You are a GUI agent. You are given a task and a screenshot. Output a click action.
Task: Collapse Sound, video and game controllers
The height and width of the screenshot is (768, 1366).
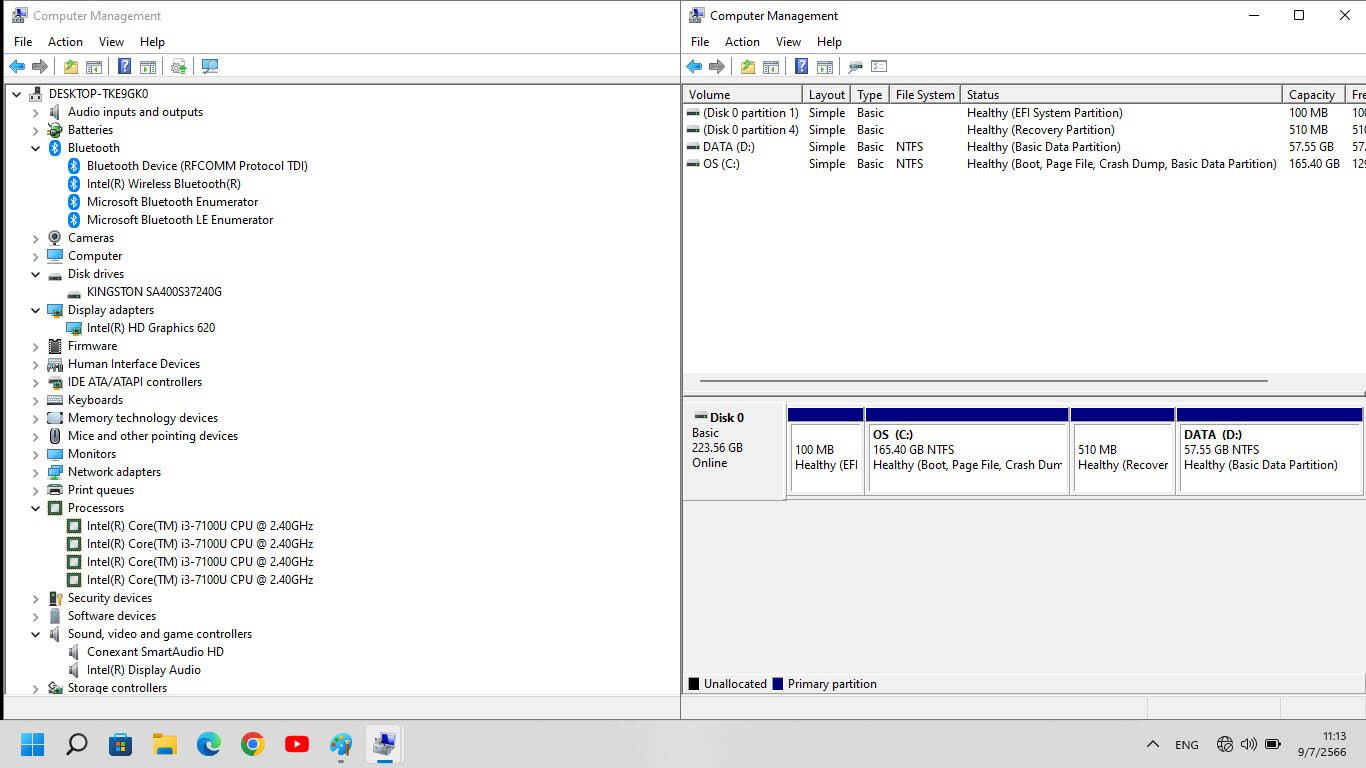click(36, 634)
